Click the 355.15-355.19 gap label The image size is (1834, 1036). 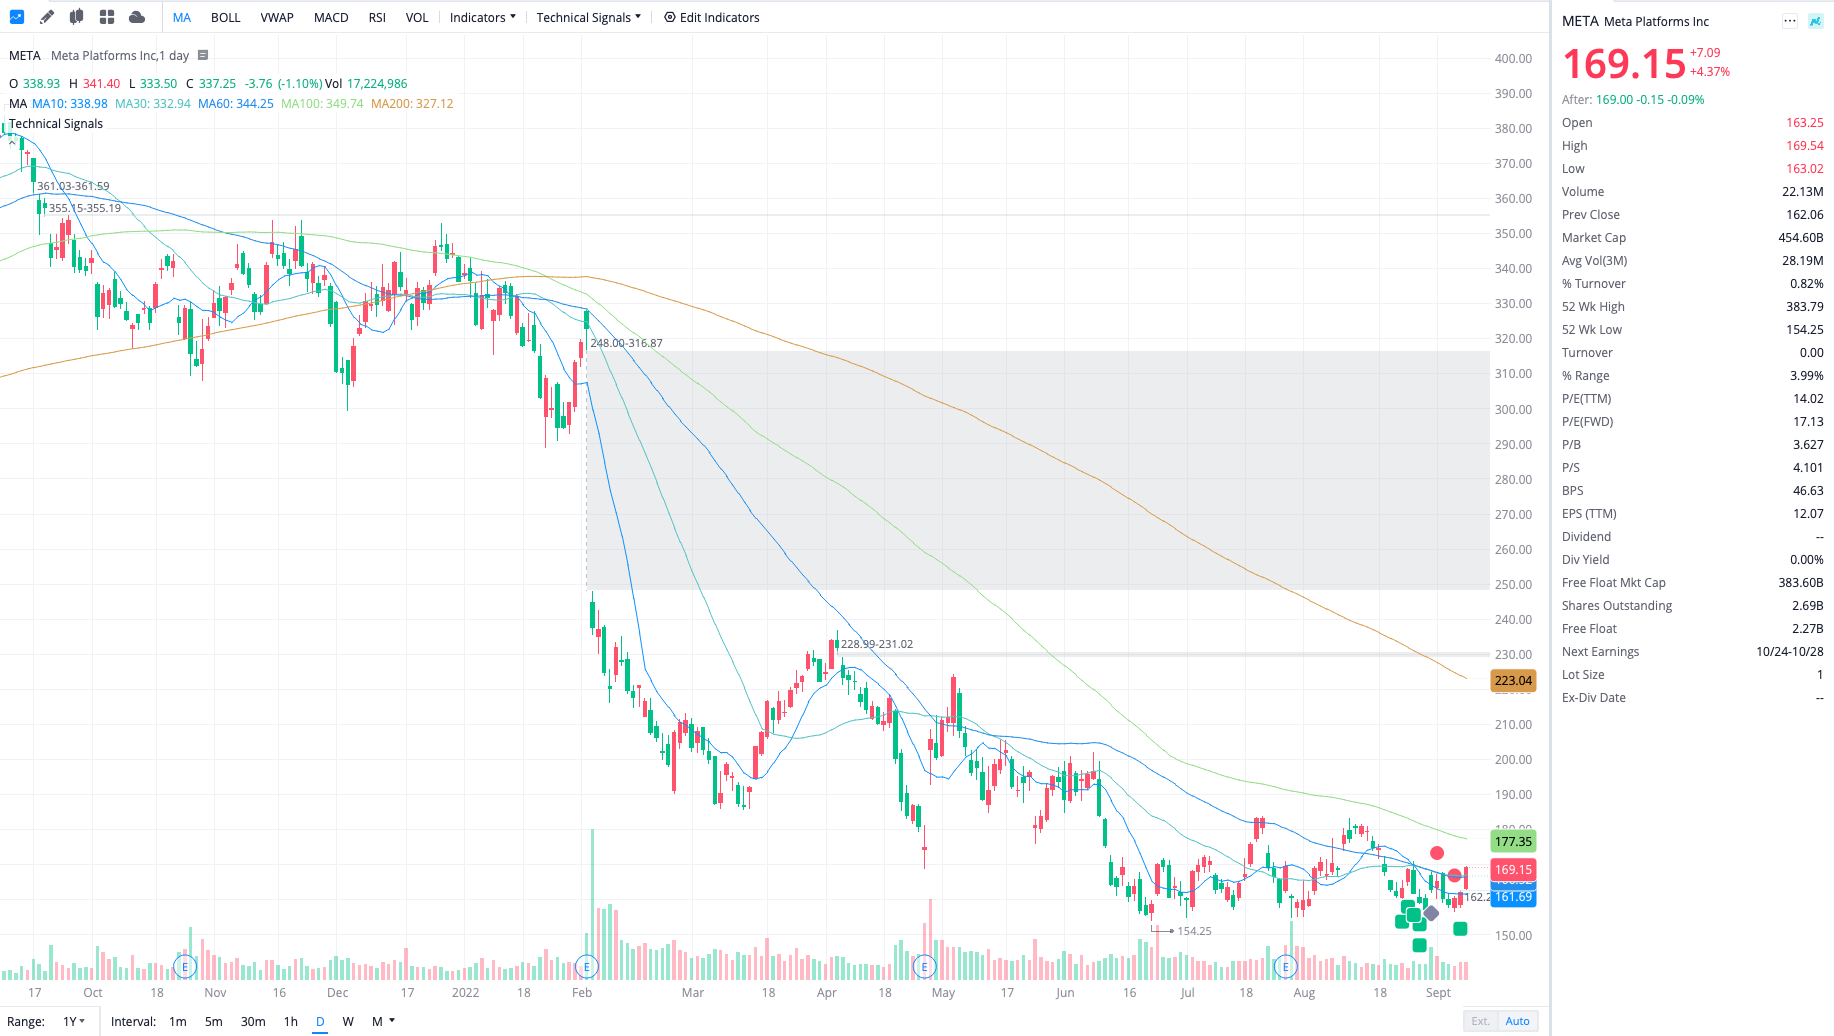pyautogui.click(x=85, y=208)
